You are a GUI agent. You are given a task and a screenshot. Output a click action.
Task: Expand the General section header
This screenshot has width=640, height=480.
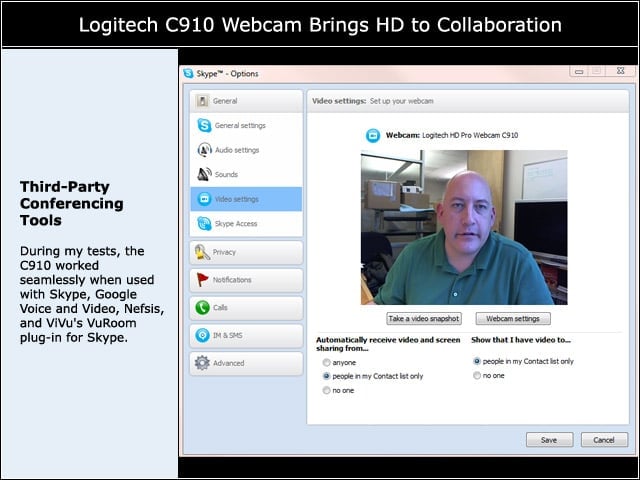246,101
